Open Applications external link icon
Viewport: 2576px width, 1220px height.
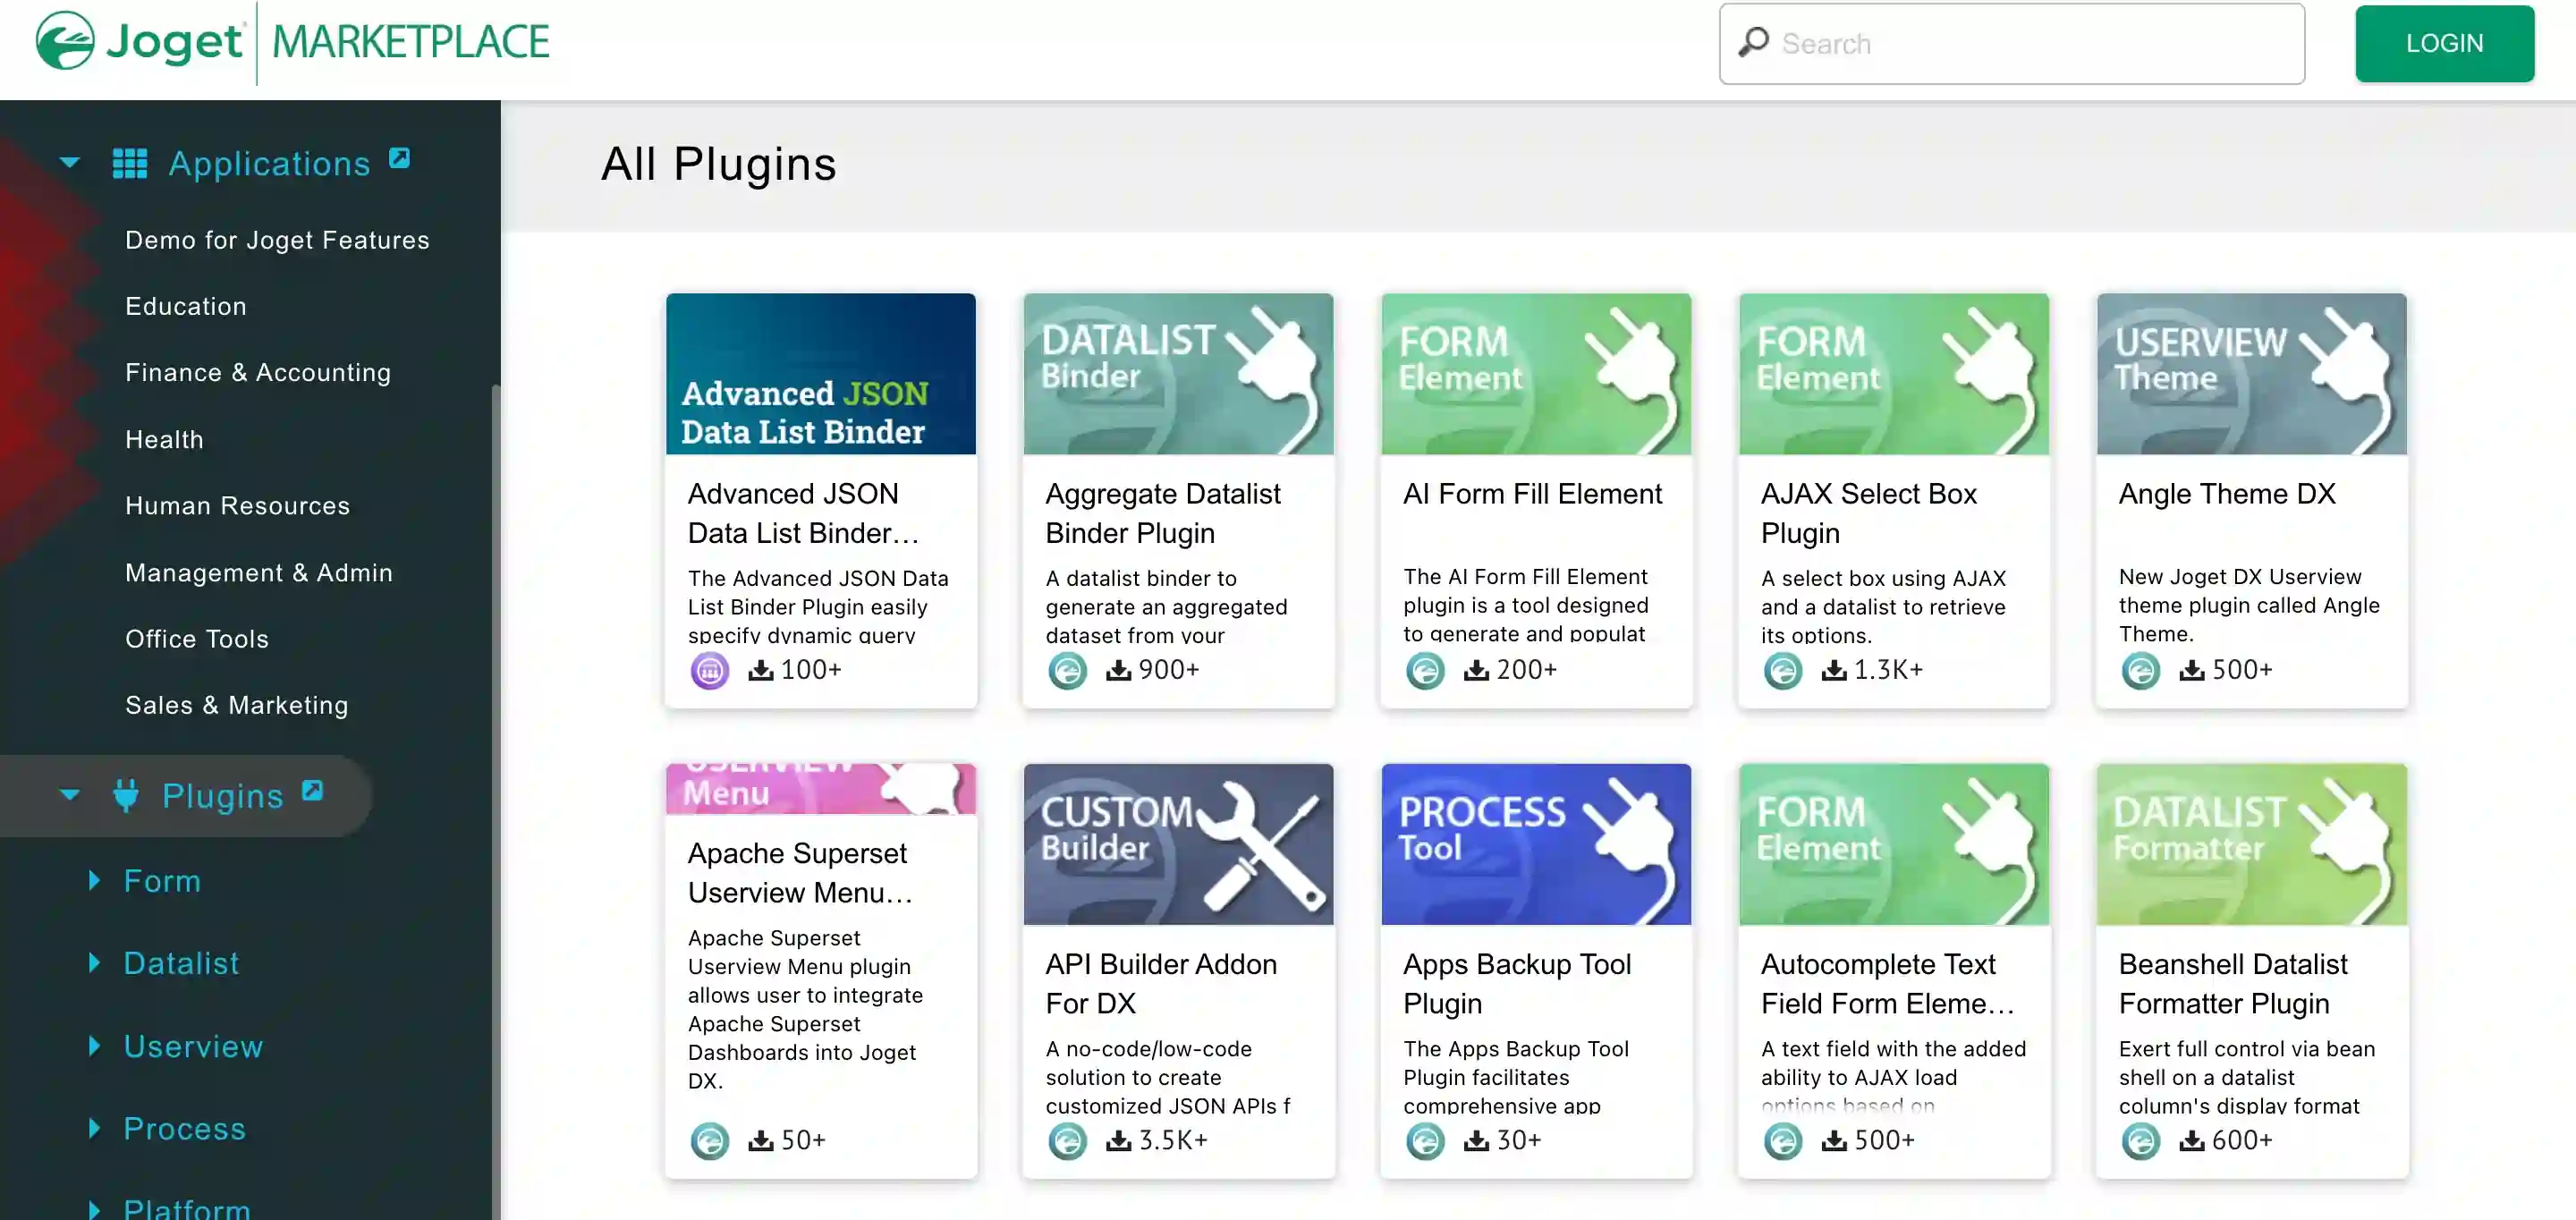click(x=399, y=158)
